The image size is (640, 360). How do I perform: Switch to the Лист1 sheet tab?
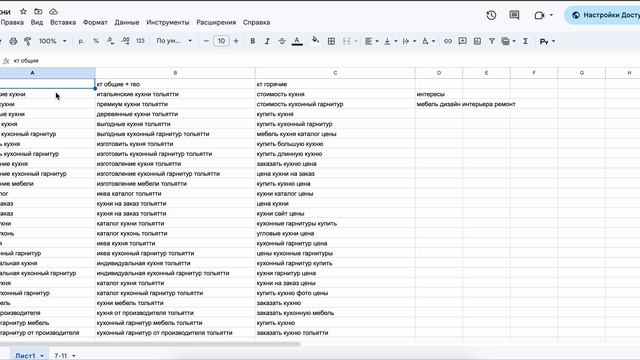[x=29, y=356]
